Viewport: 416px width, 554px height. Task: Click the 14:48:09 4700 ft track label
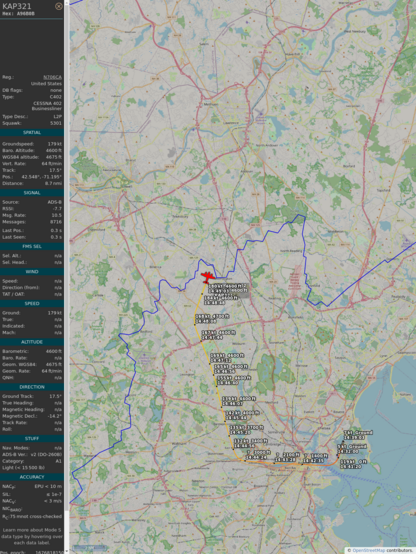pyautogui.click(x=212, y=319)
